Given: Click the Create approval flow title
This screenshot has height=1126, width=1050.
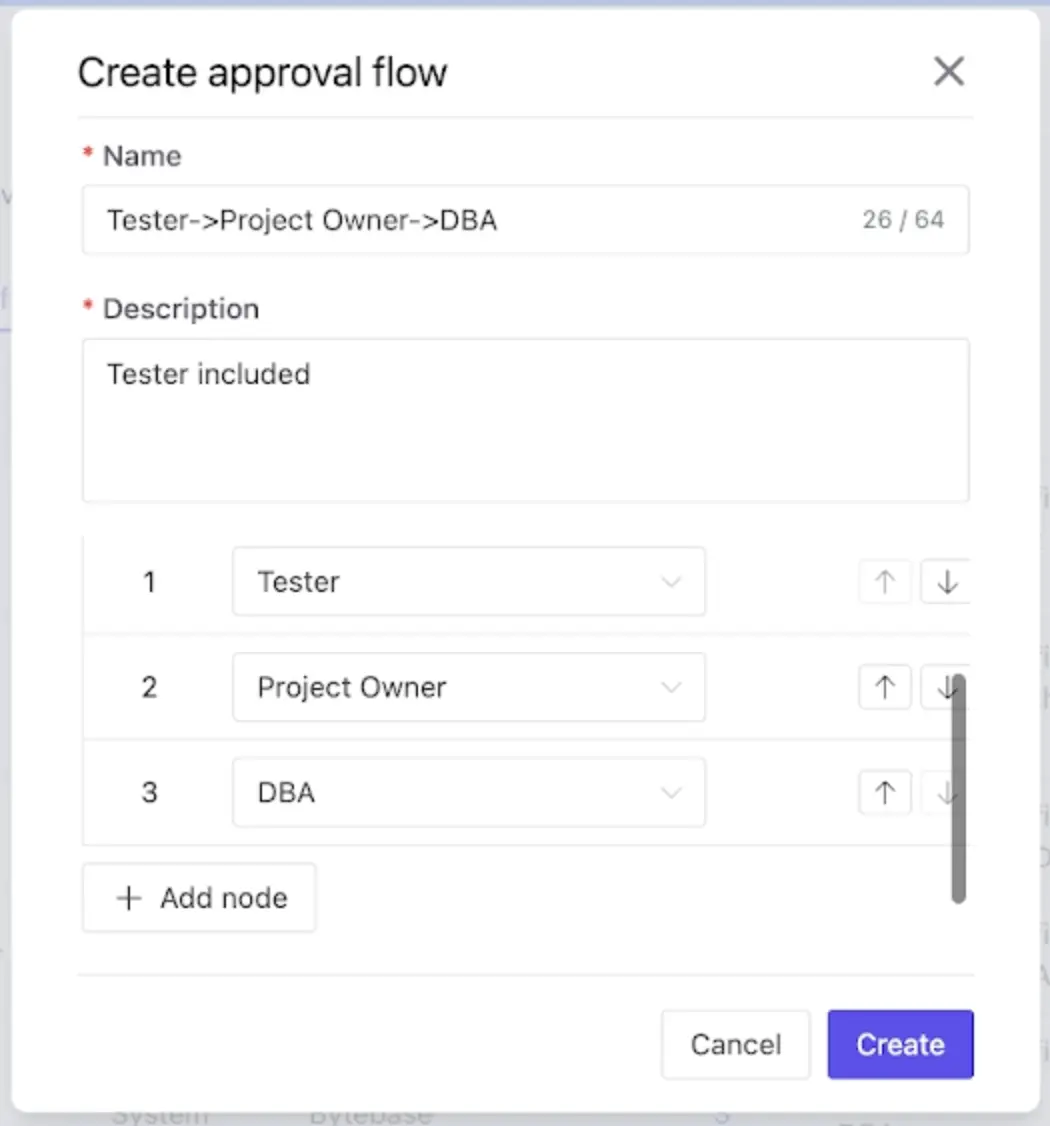Looking at the screenshot, I should 262,71.
